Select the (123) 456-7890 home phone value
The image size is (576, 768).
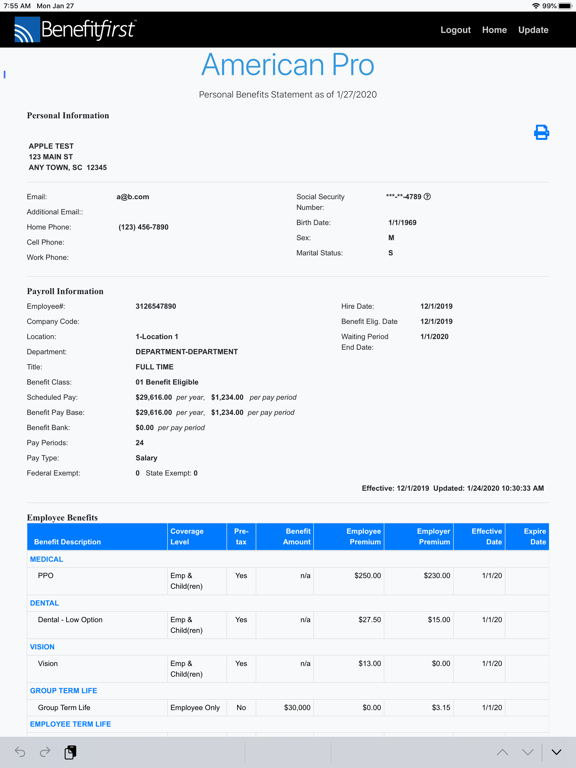144,227
